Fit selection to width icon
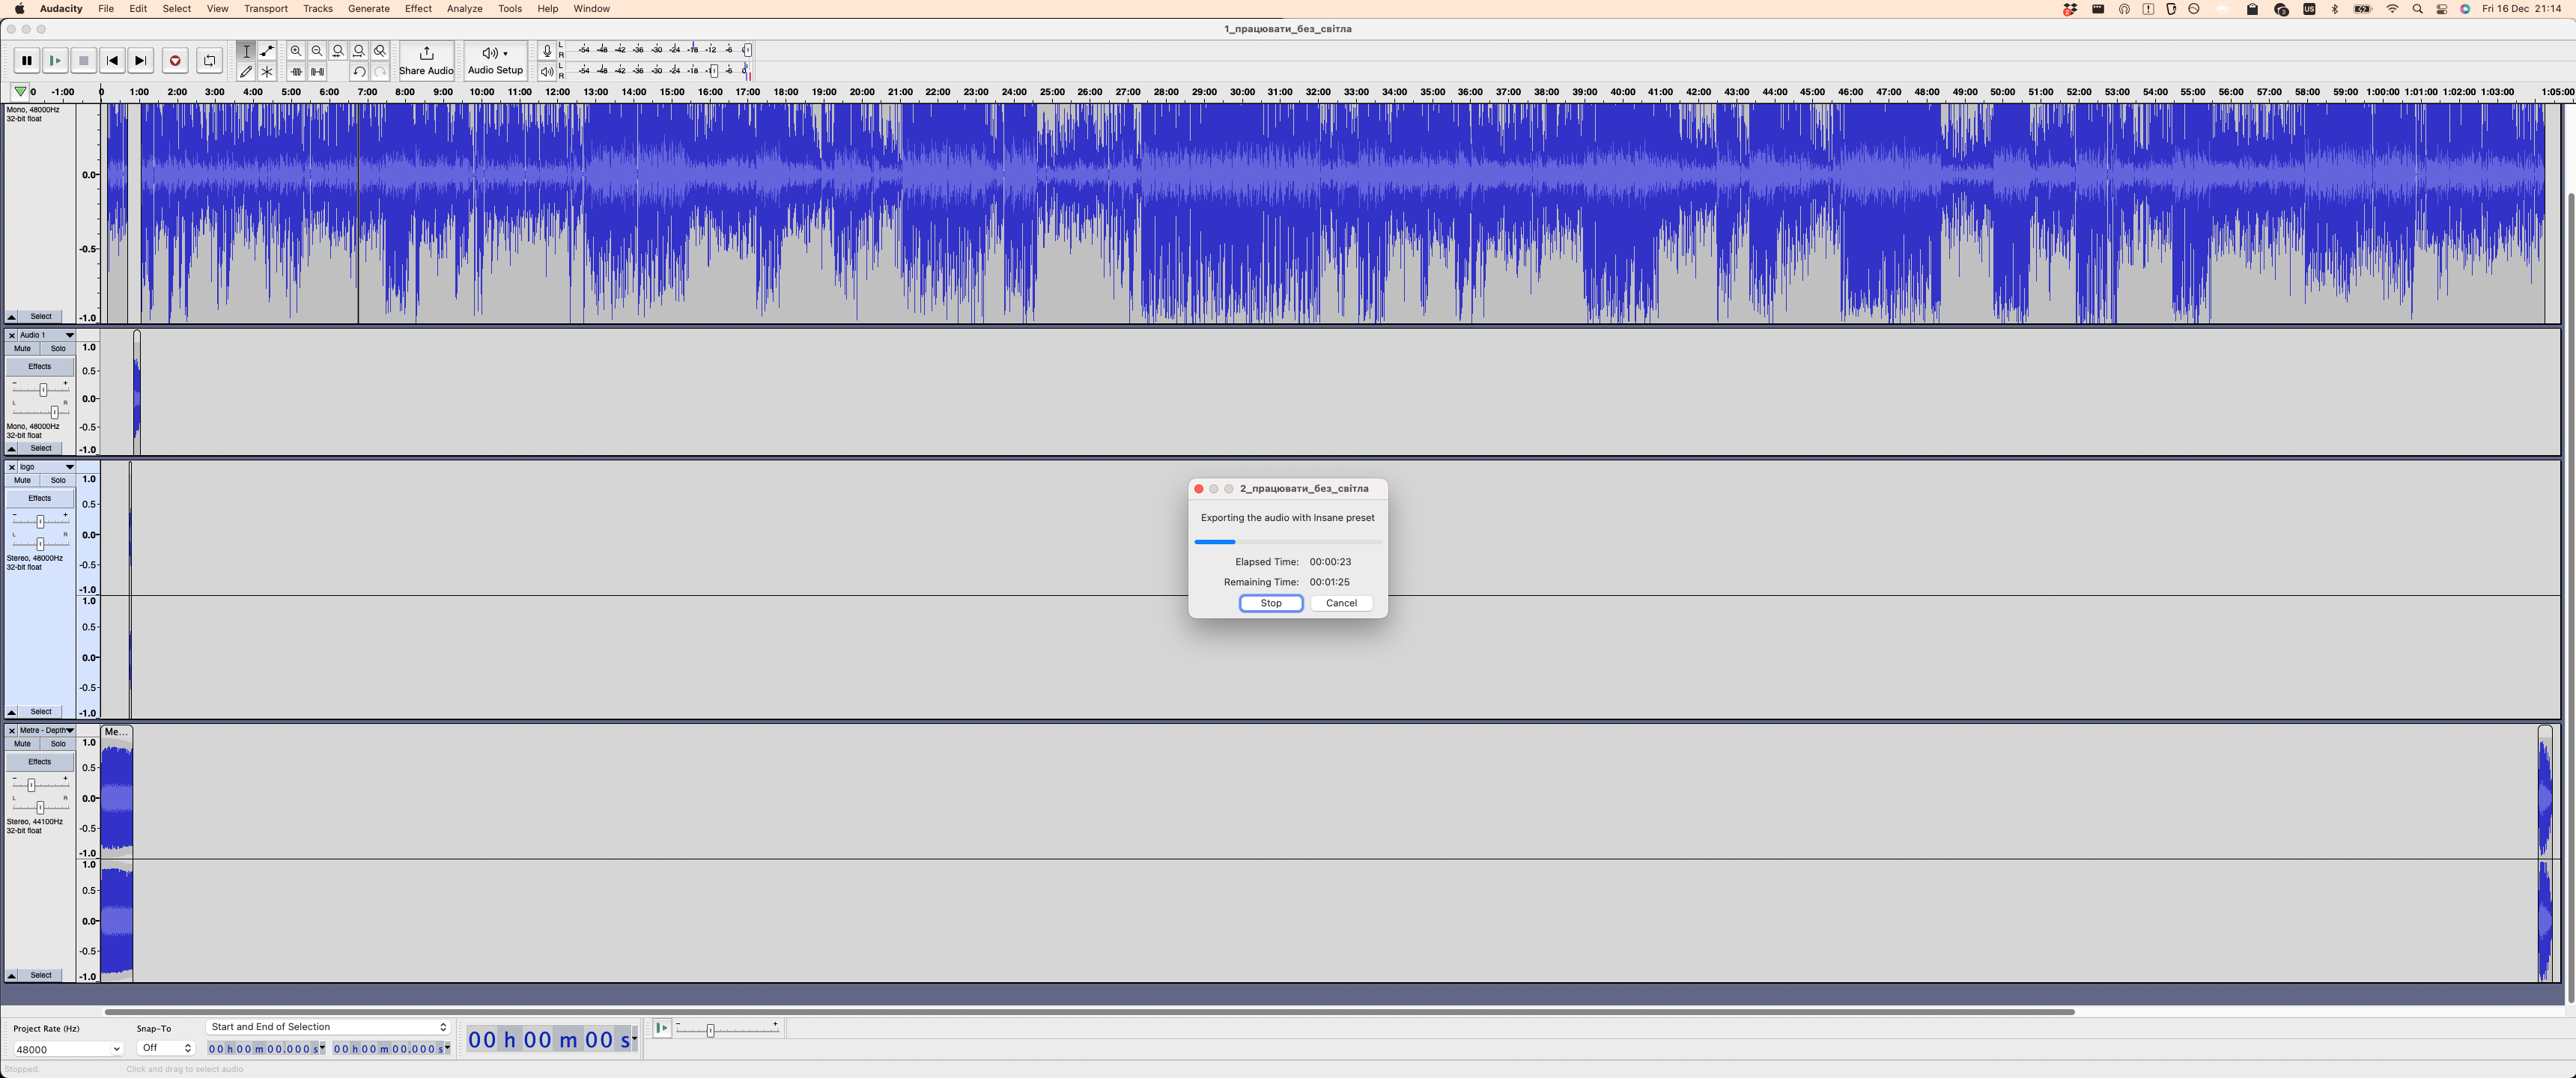Viewport: 2576px width, 1078px height. point(338,51)
